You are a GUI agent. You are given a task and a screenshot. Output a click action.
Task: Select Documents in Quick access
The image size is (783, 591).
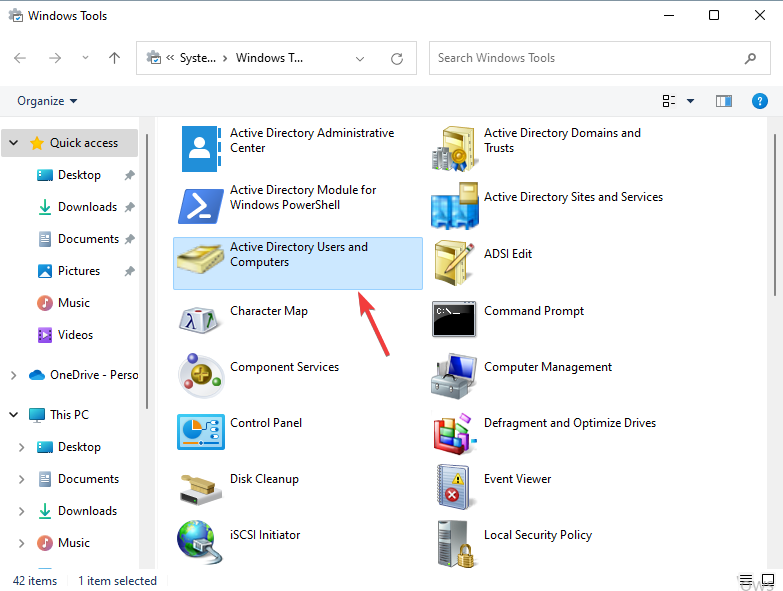pos(88,239)
